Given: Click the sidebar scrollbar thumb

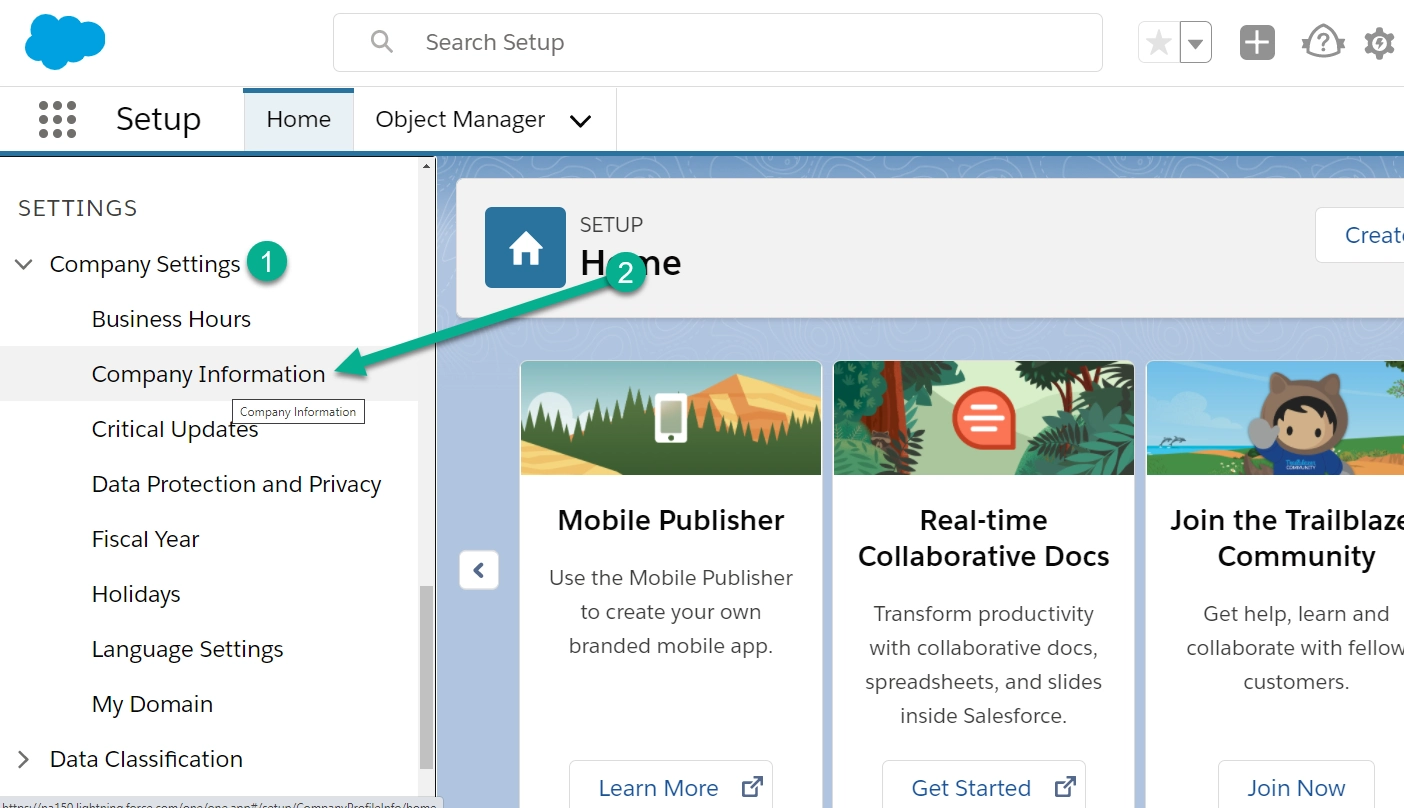Looking at the screenshot, I should (x=426, y=677).
